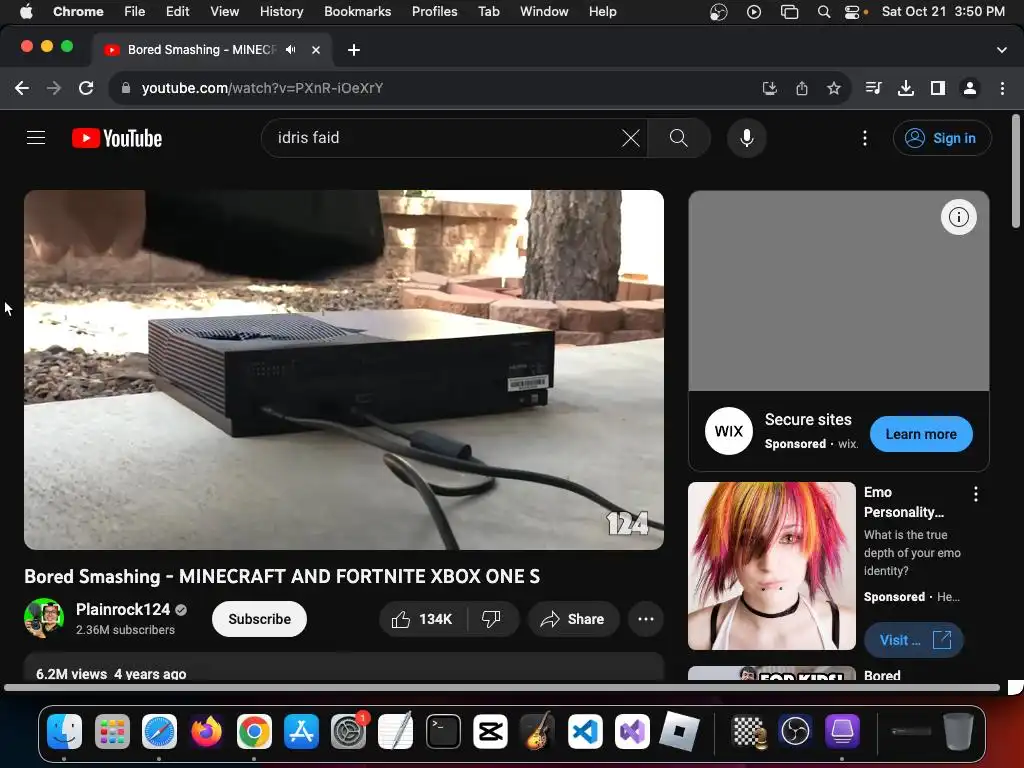Open Terminal from the Dock

(443, 731)
